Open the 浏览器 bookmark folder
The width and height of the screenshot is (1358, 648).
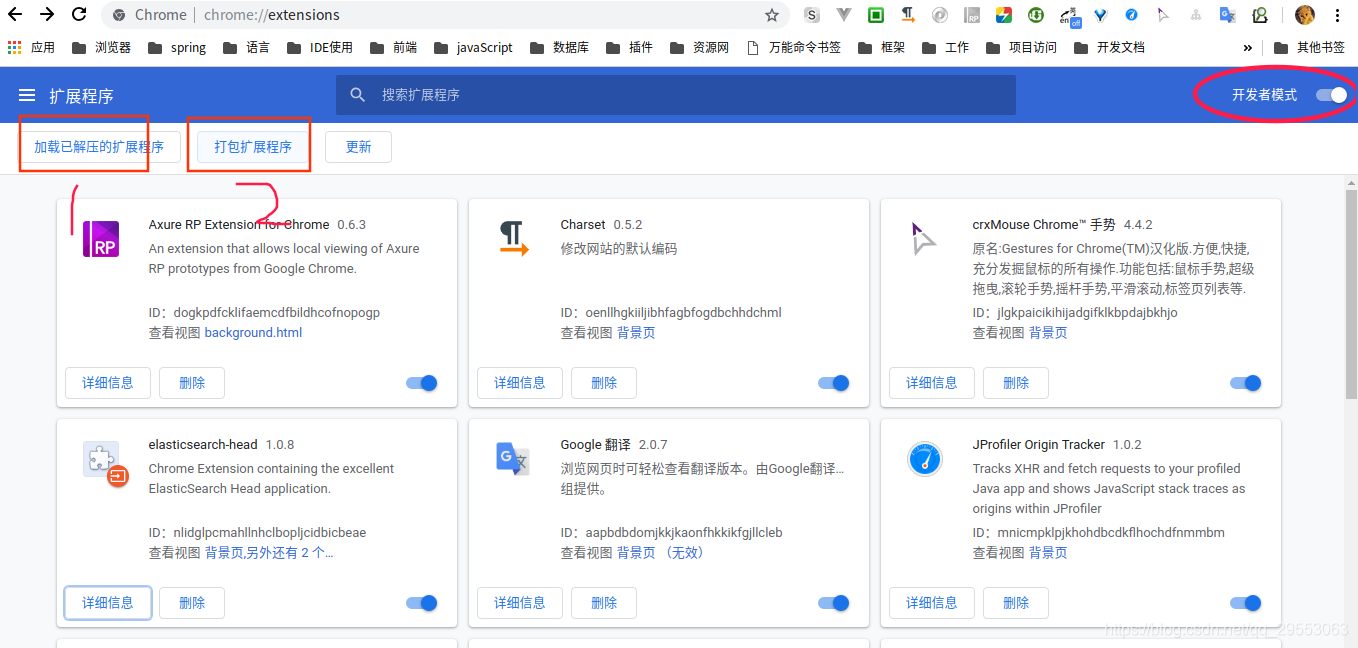101,47
